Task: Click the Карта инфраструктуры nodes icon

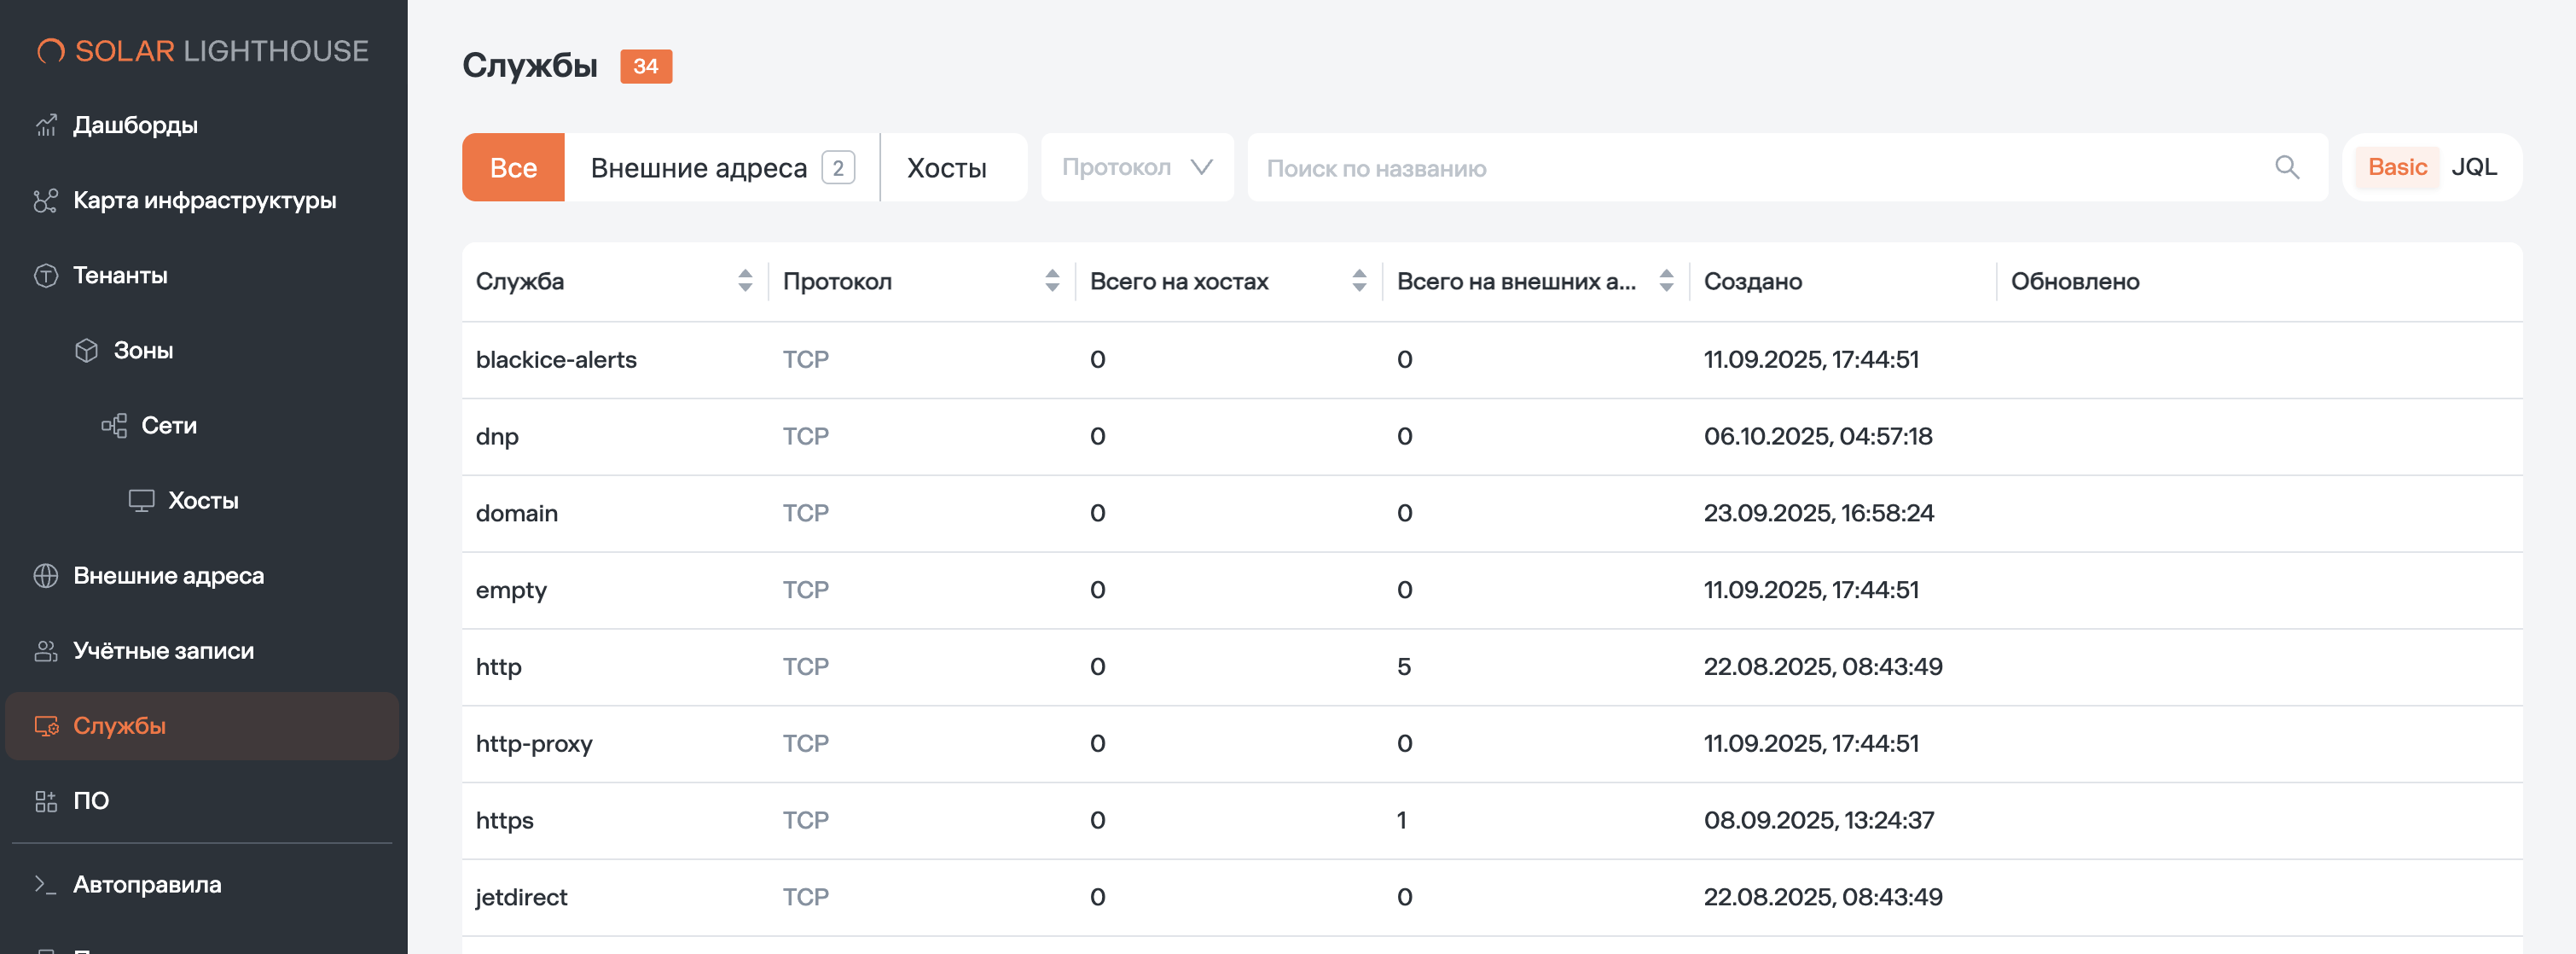Action: pos(46,200)
